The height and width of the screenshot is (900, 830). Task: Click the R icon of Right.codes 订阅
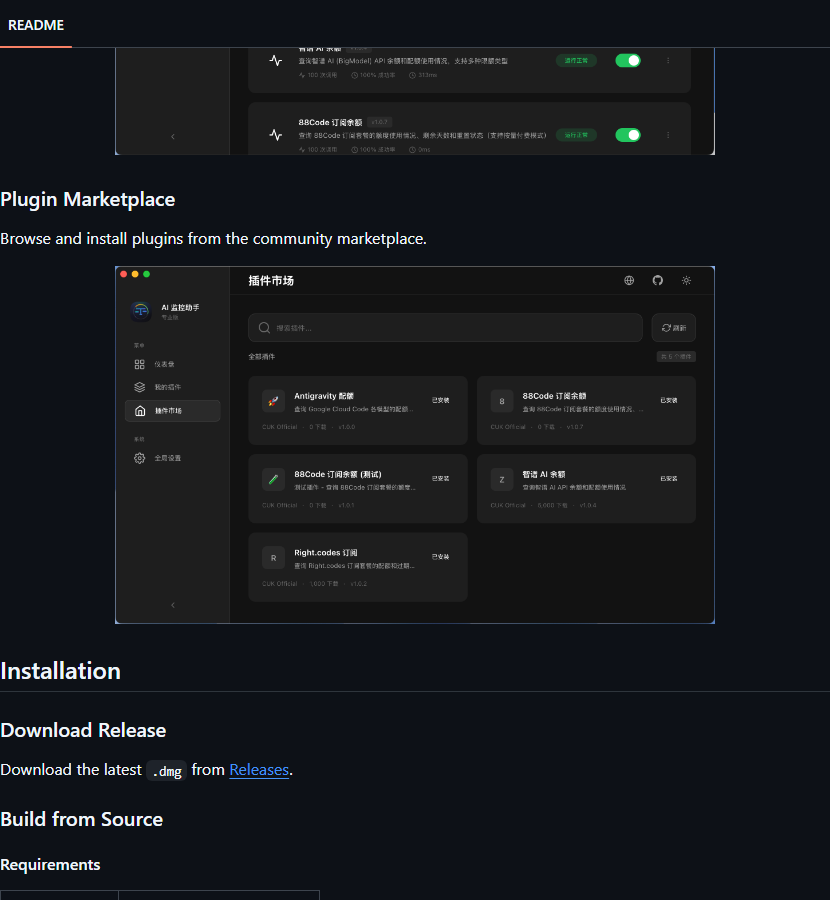click(273, 558)
